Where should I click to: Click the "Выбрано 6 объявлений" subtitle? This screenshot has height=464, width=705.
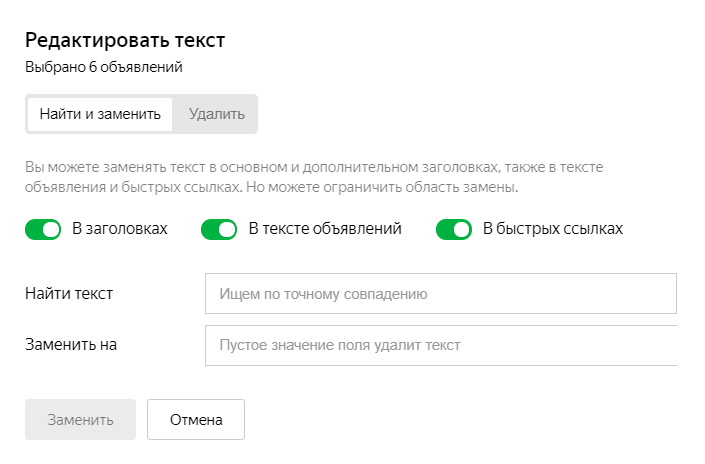click(103, 68)
